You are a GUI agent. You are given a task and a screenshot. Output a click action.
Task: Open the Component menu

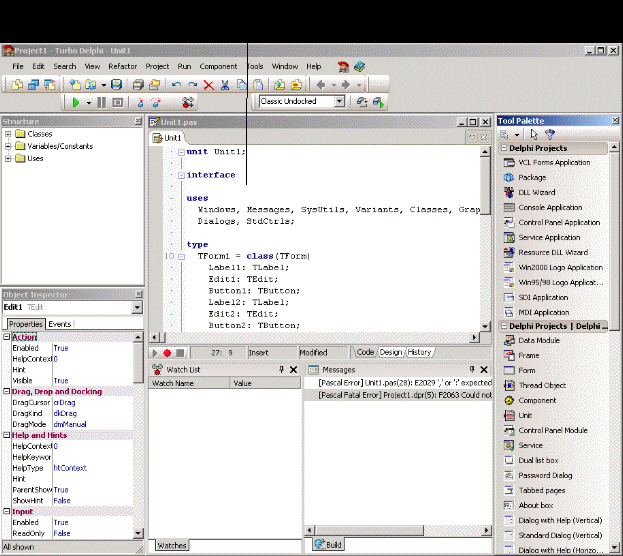pos(218,66)
